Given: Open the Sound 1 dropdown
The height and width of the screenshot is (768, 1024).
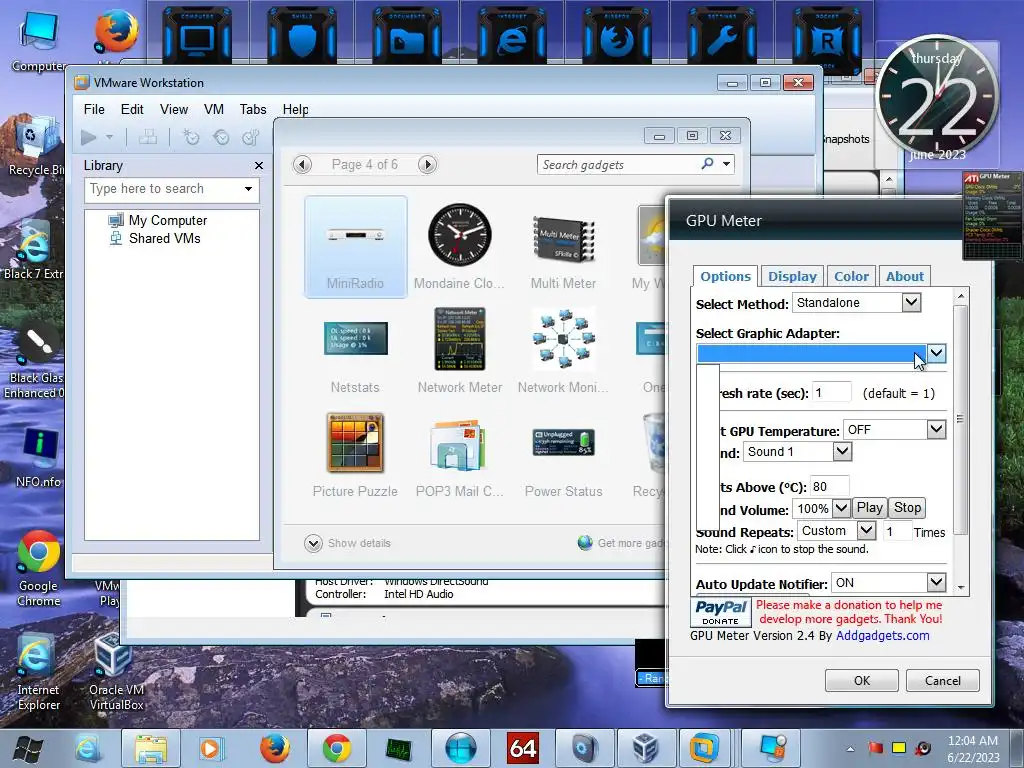Looking at the screenshot, I should 842,451.
